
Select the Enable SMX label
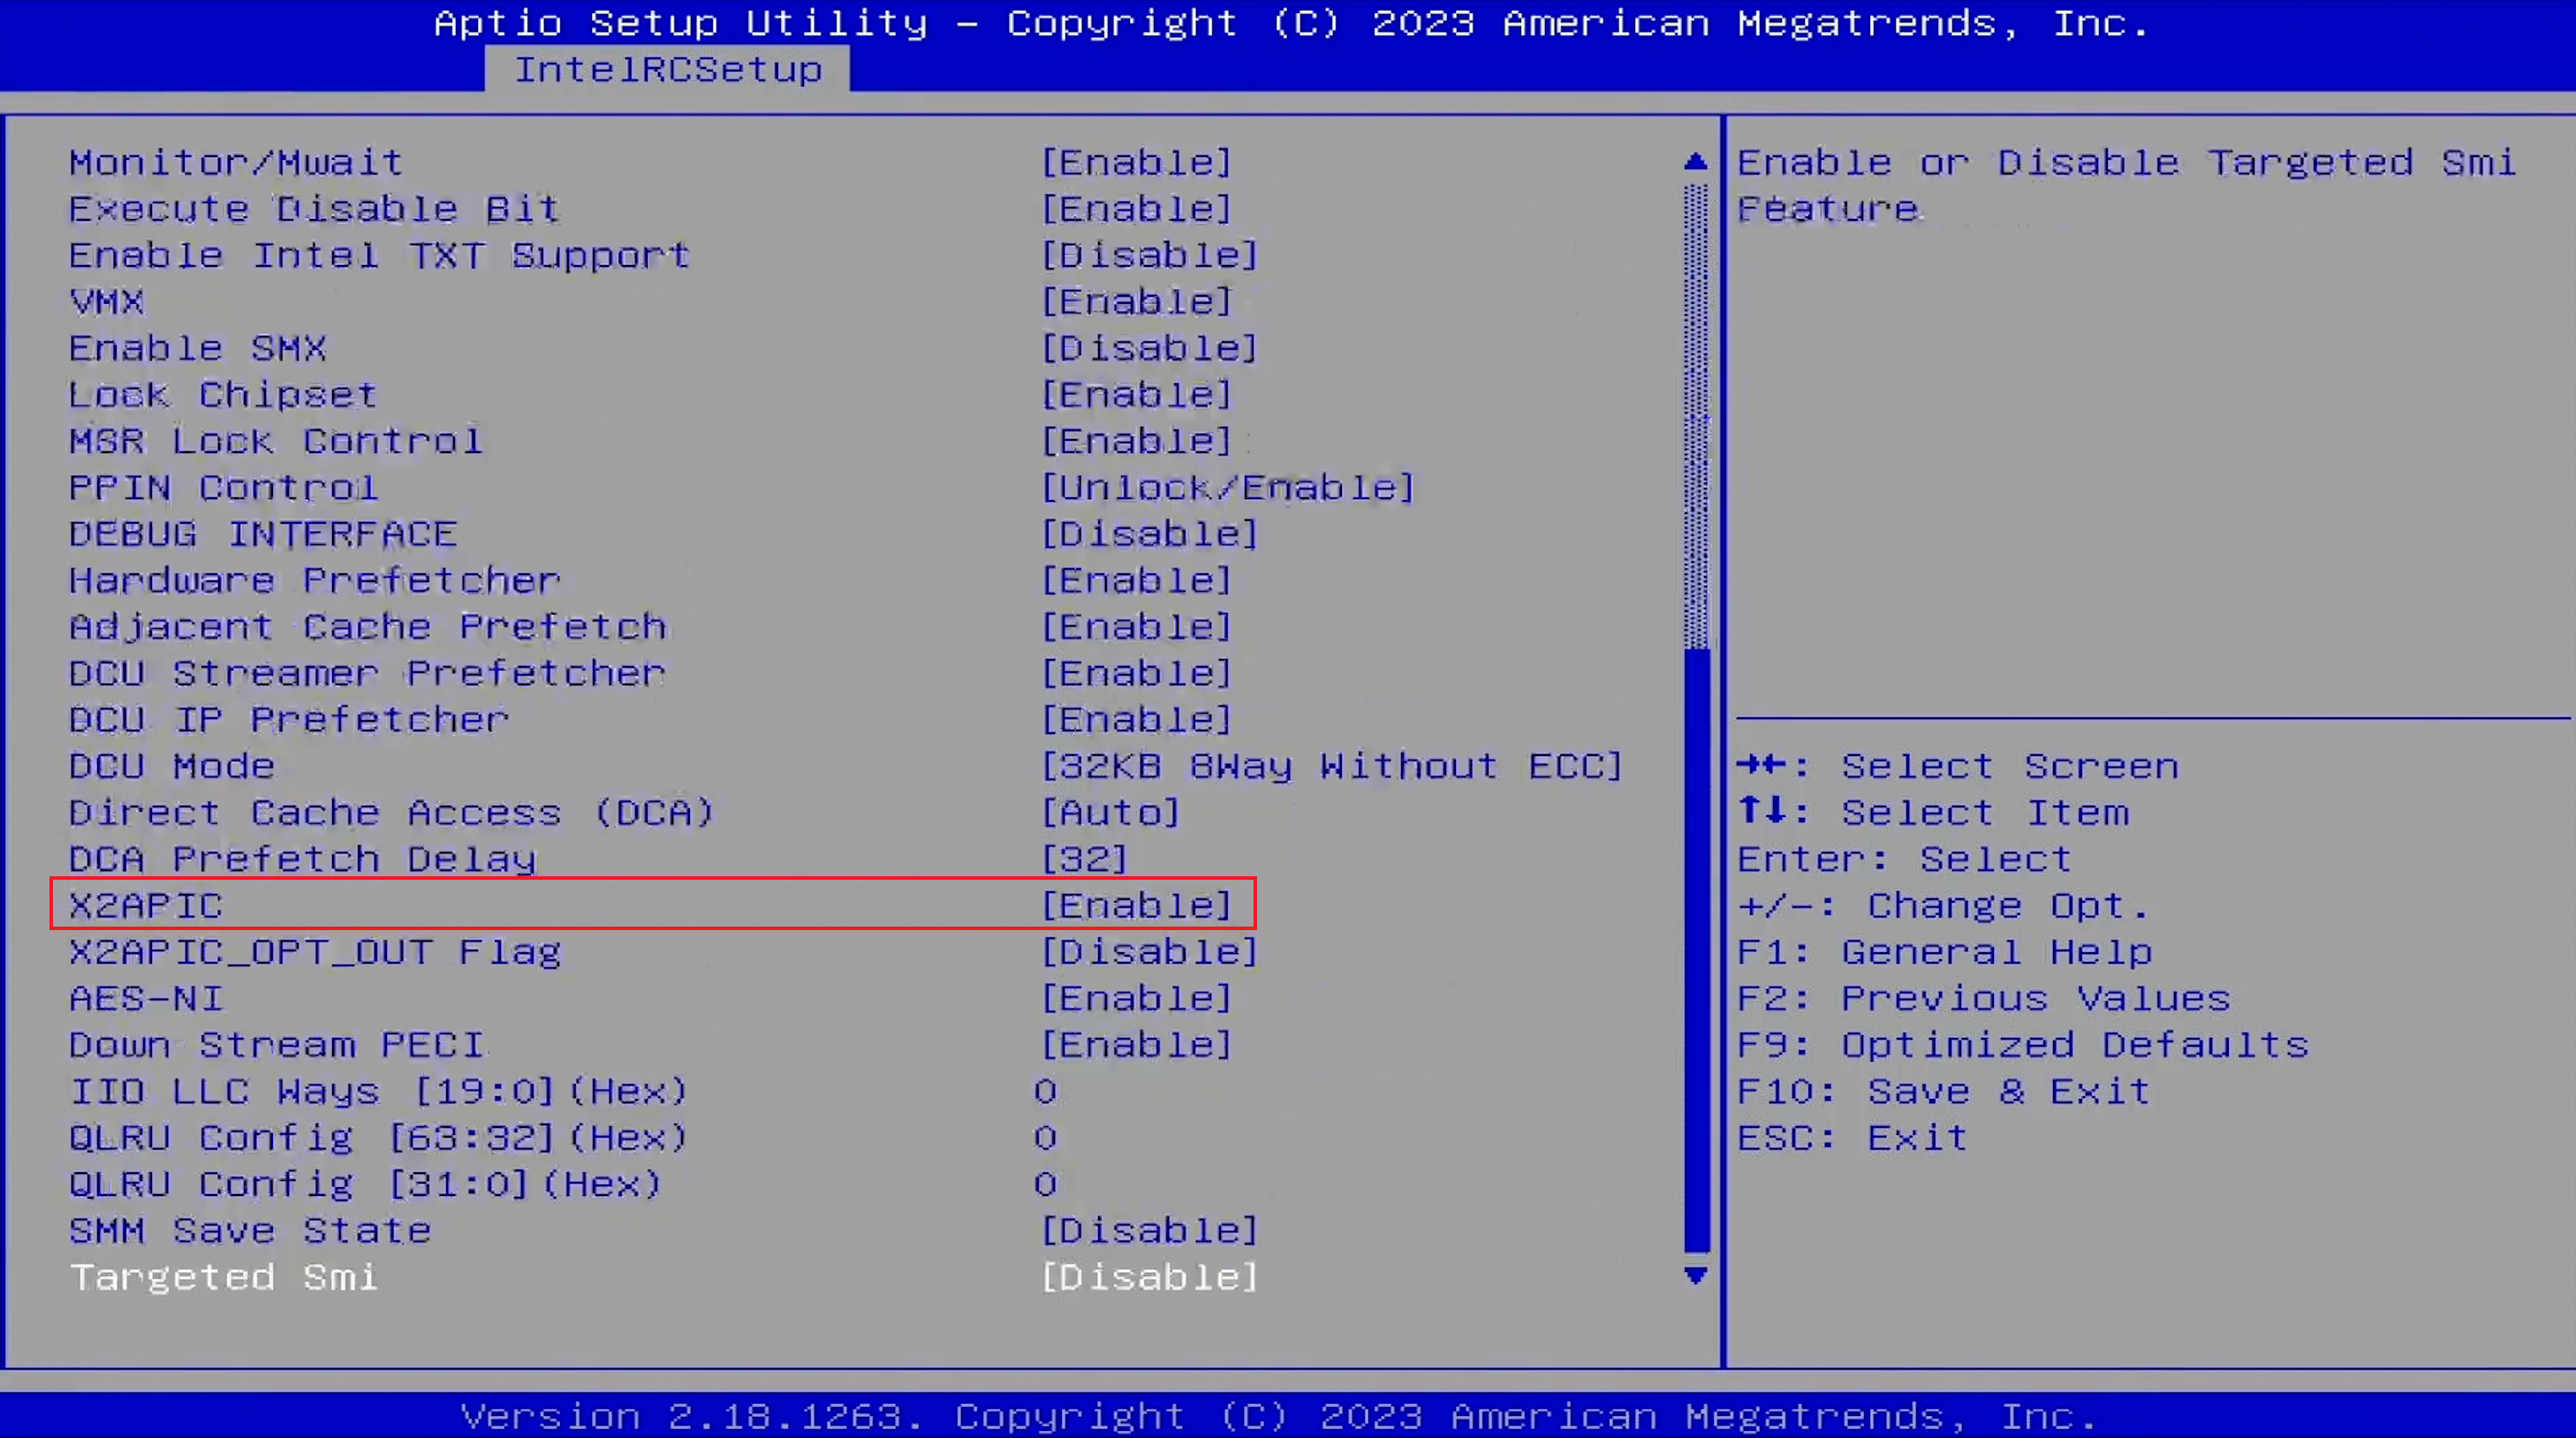(x=198, y=348)
